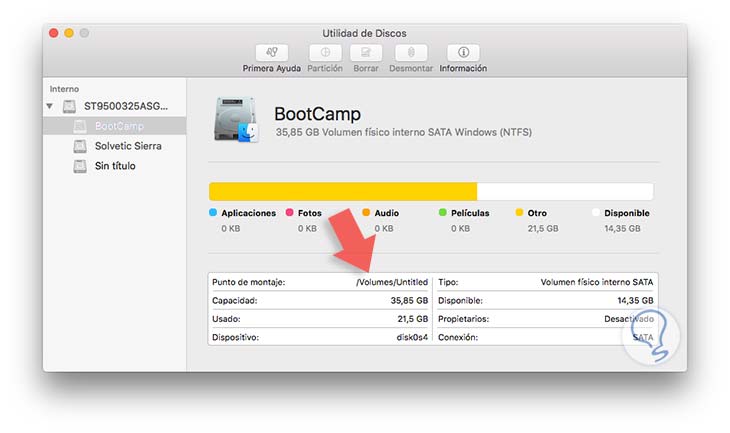
Task: Click the Capacidad value 35,85 GB
Action: point(409,301)
